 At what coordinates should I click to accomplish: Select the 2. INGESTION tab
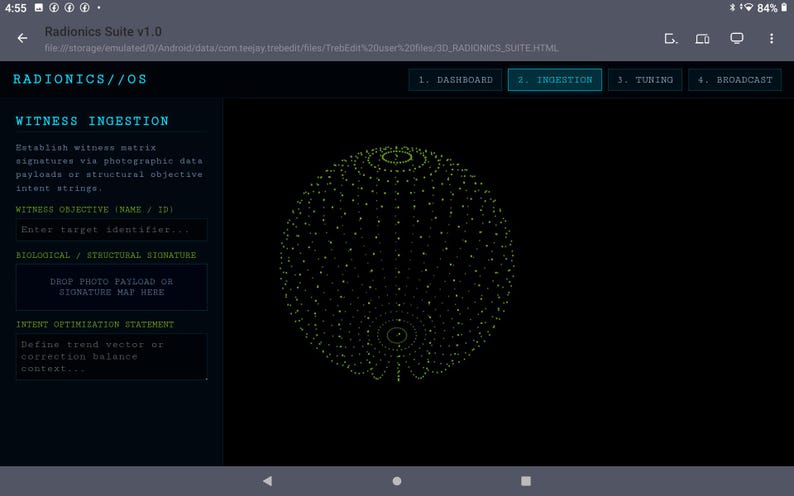555,80
